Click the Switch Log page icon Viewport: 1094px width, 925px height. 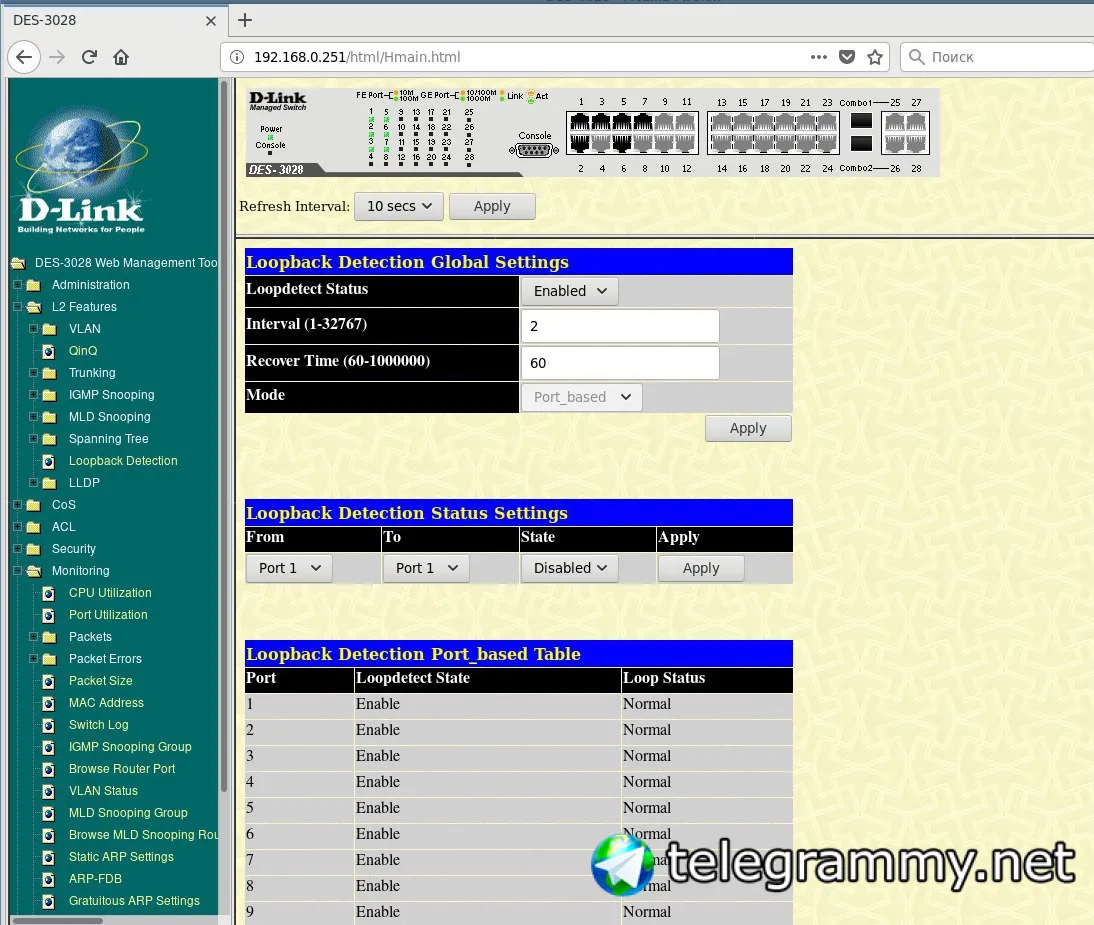(x=49, y=725)
